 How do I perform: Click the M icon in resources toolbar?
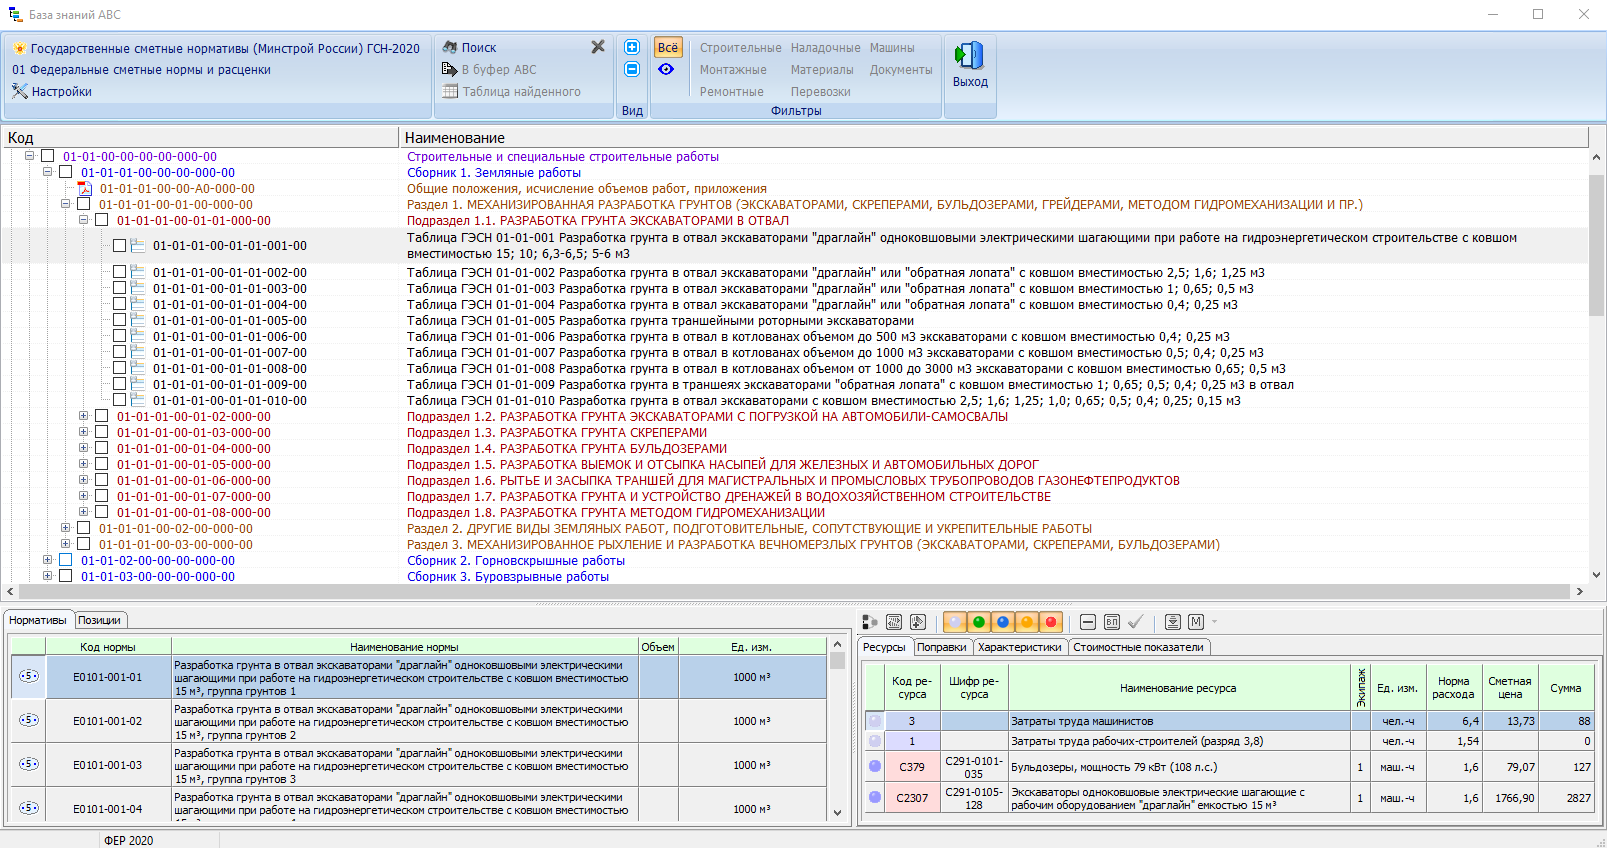(x=1196, y=622)
